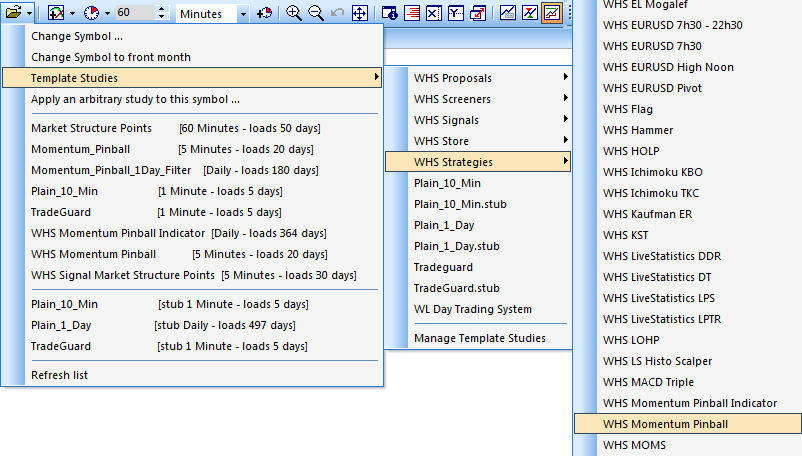Decrease the period value with the down stepper
802x456 pixels.
coord(162,17)
